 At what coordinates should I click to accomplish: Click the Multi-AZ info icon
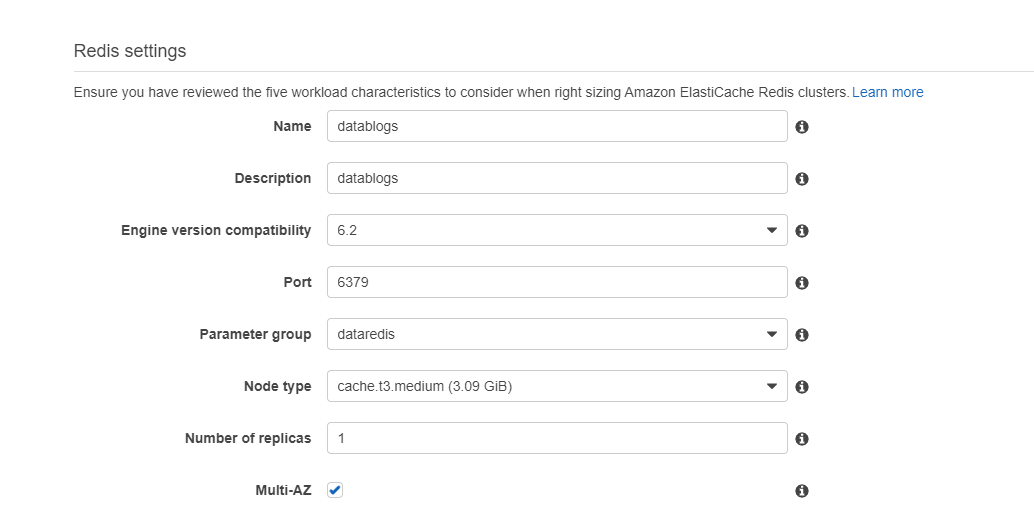pos(802,491)
